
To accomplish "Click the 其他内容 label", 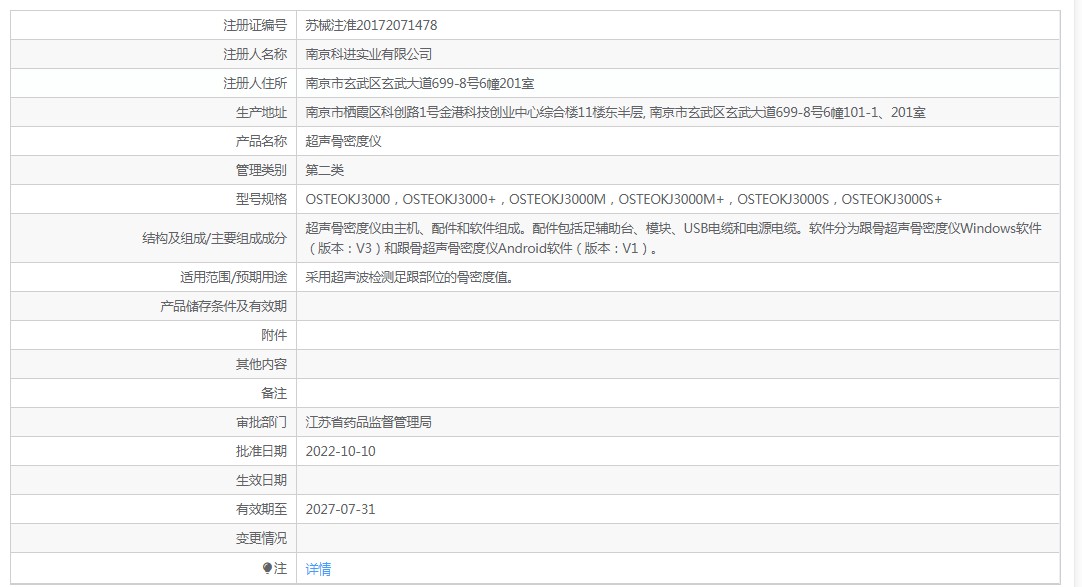I will pyautogui.click(x=261, y=364).
